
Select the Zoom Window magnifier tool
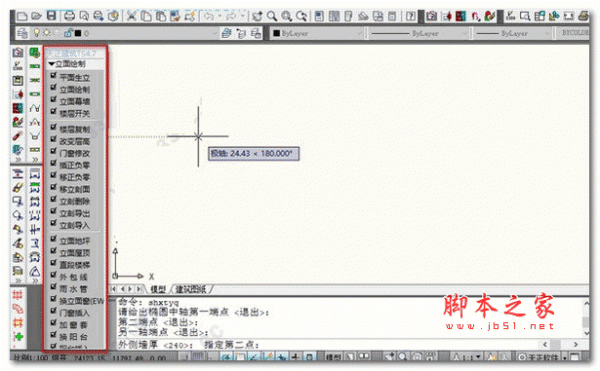[x=287, y=16]
